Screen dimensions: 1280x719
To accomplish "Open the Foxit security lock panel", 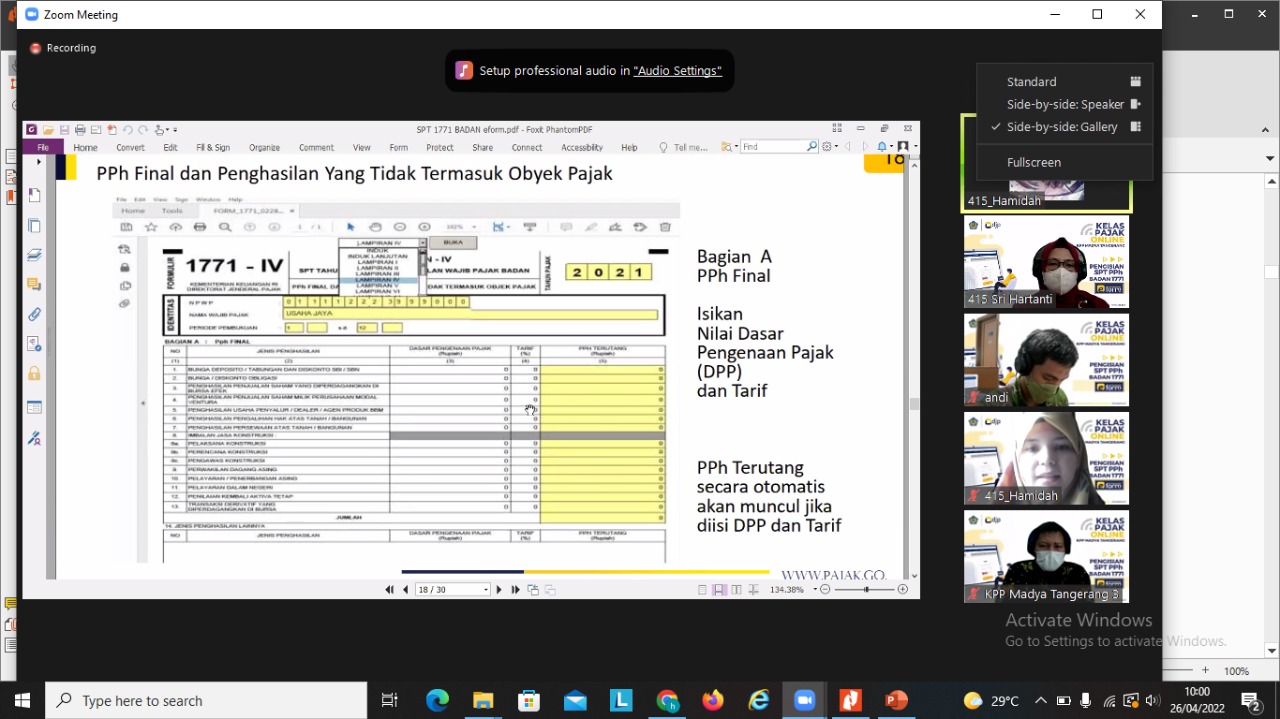I will [x=34, y=373].
